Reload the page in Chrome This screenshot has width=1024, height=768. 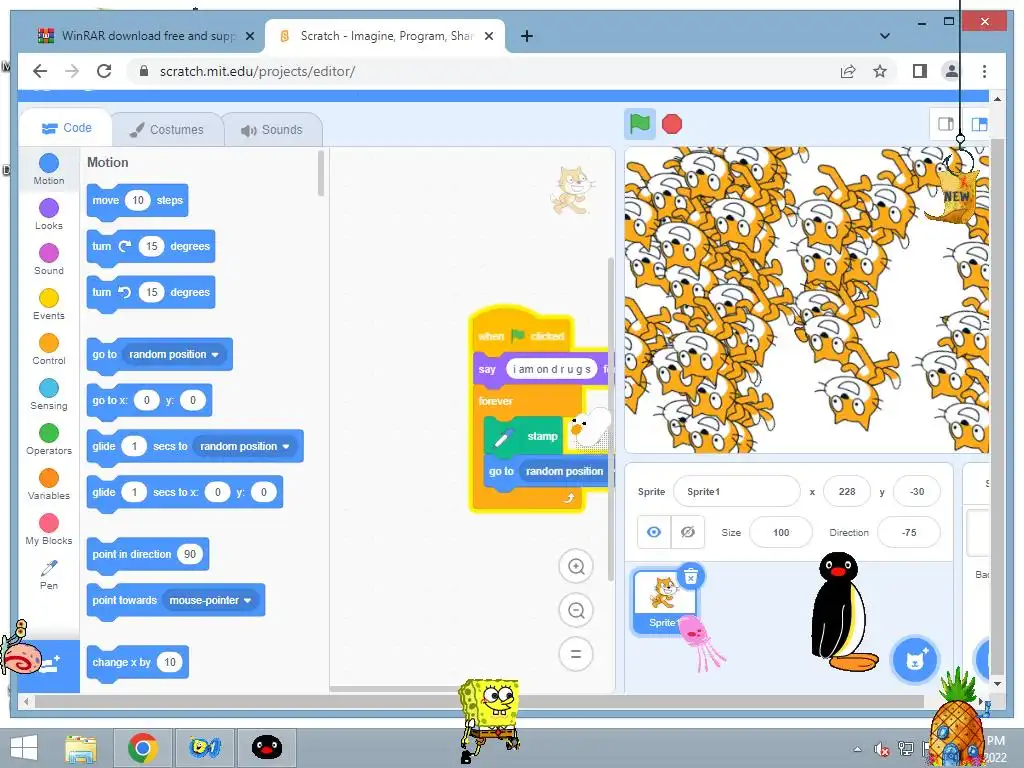104,71
